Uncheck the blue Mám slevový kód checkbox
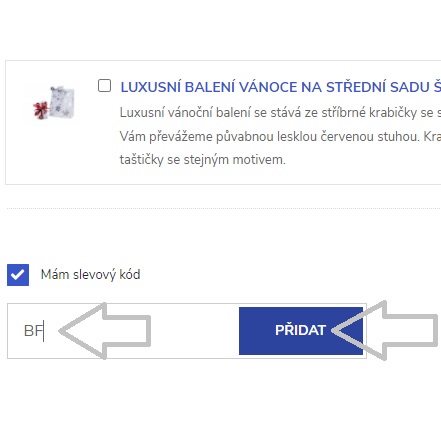The image size is (441, 441). (x=18, y=275)
